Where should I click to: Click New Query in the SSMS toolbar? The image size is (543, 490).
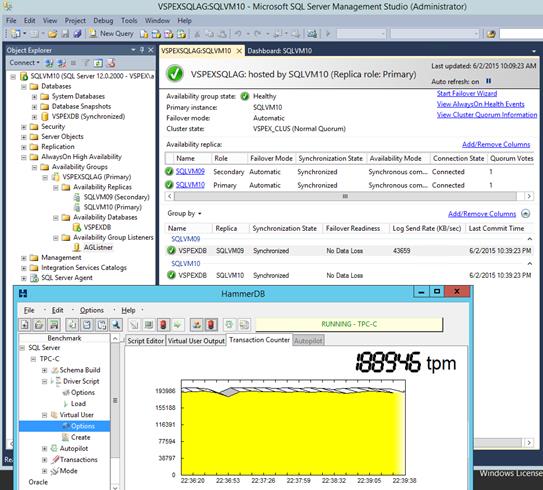(112, 34)
